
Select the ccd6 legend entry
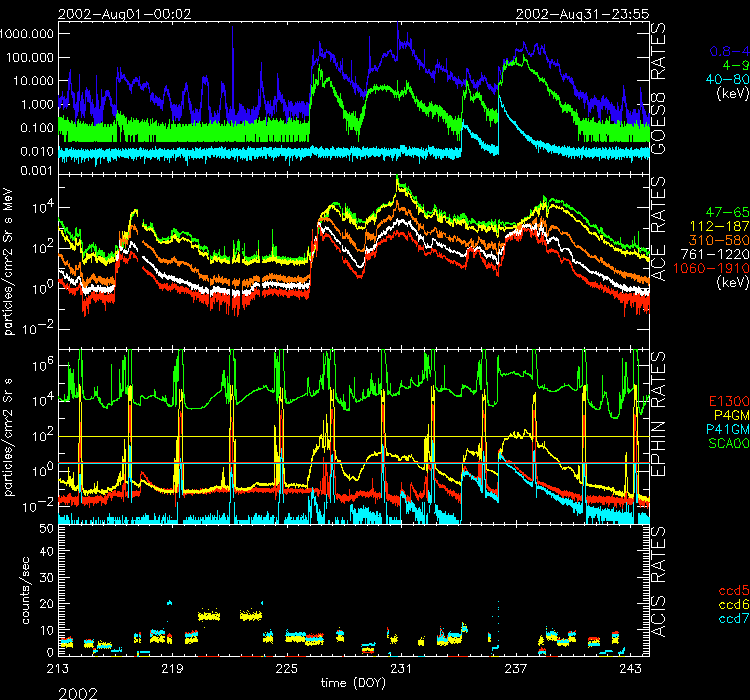[731, 605]
